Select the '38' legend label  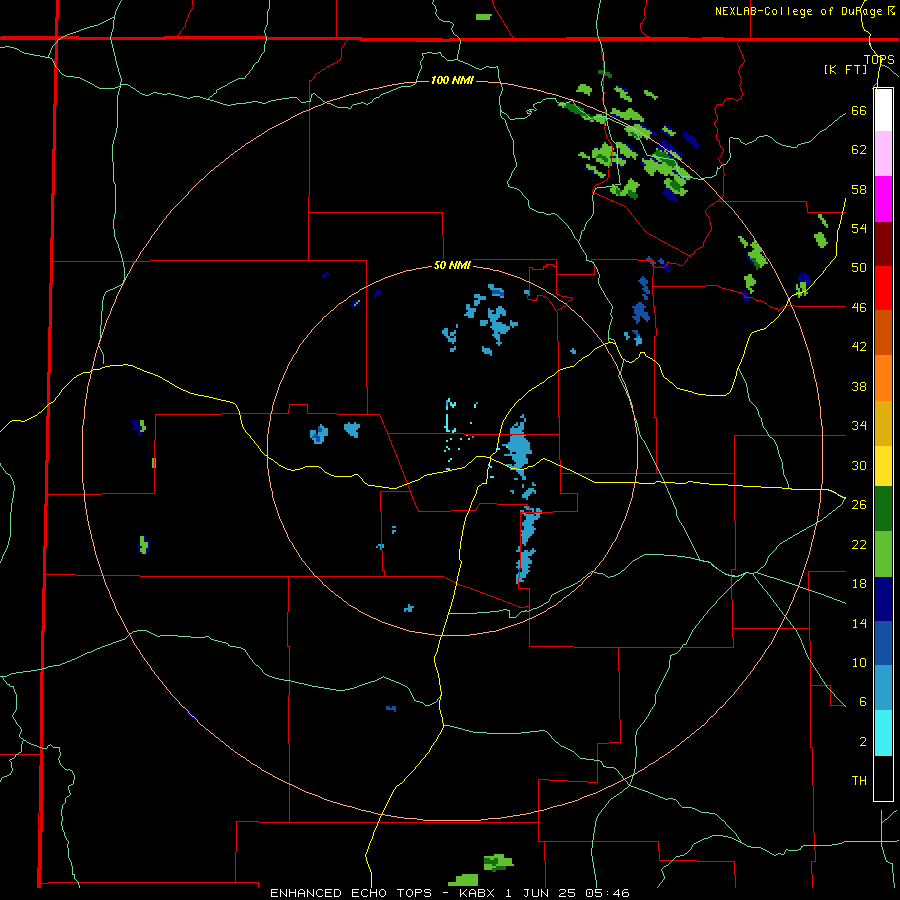pos(859,387)
